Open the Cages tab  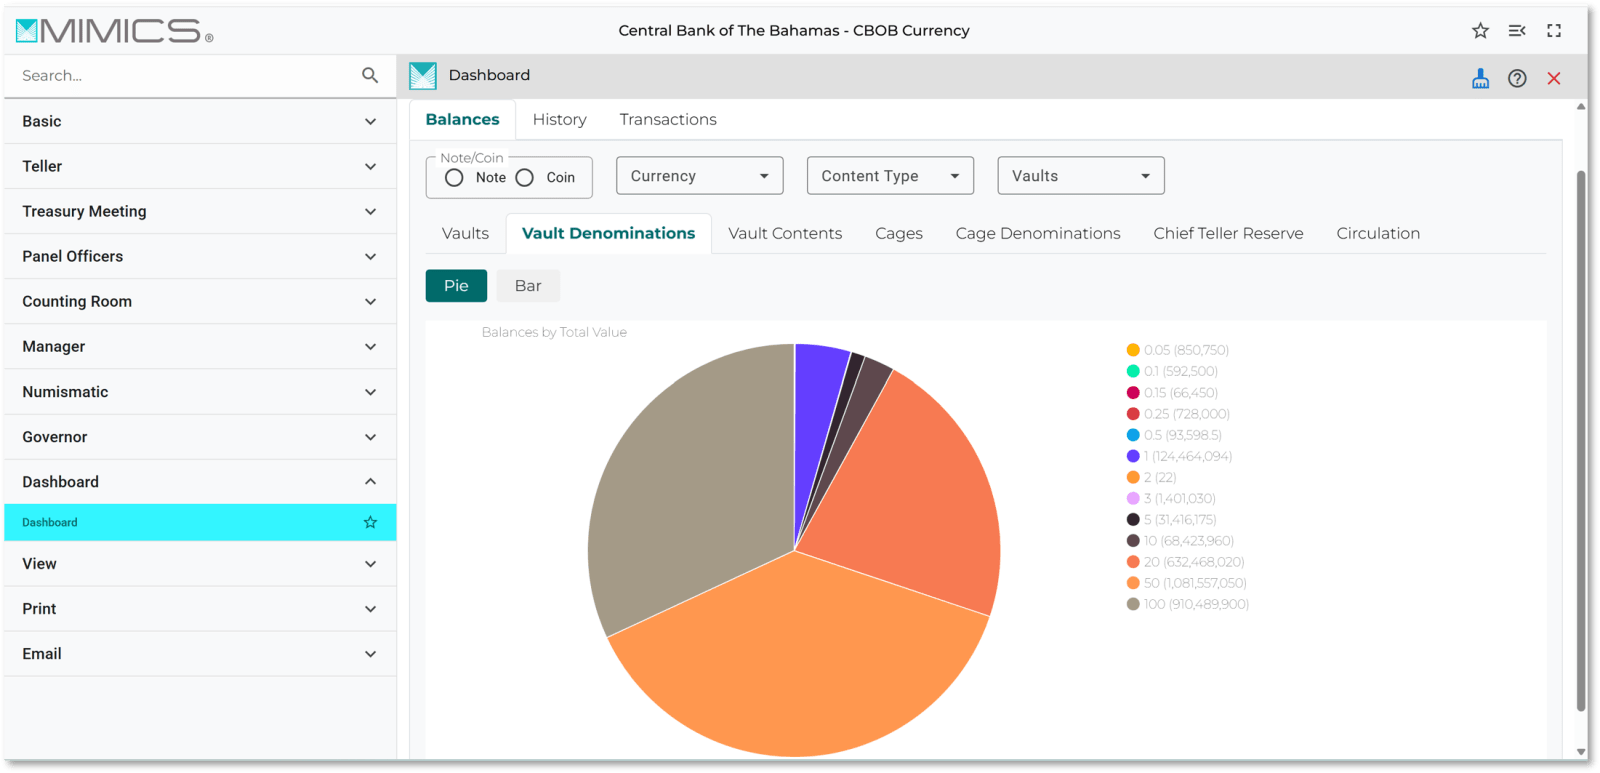pos(899,233)
